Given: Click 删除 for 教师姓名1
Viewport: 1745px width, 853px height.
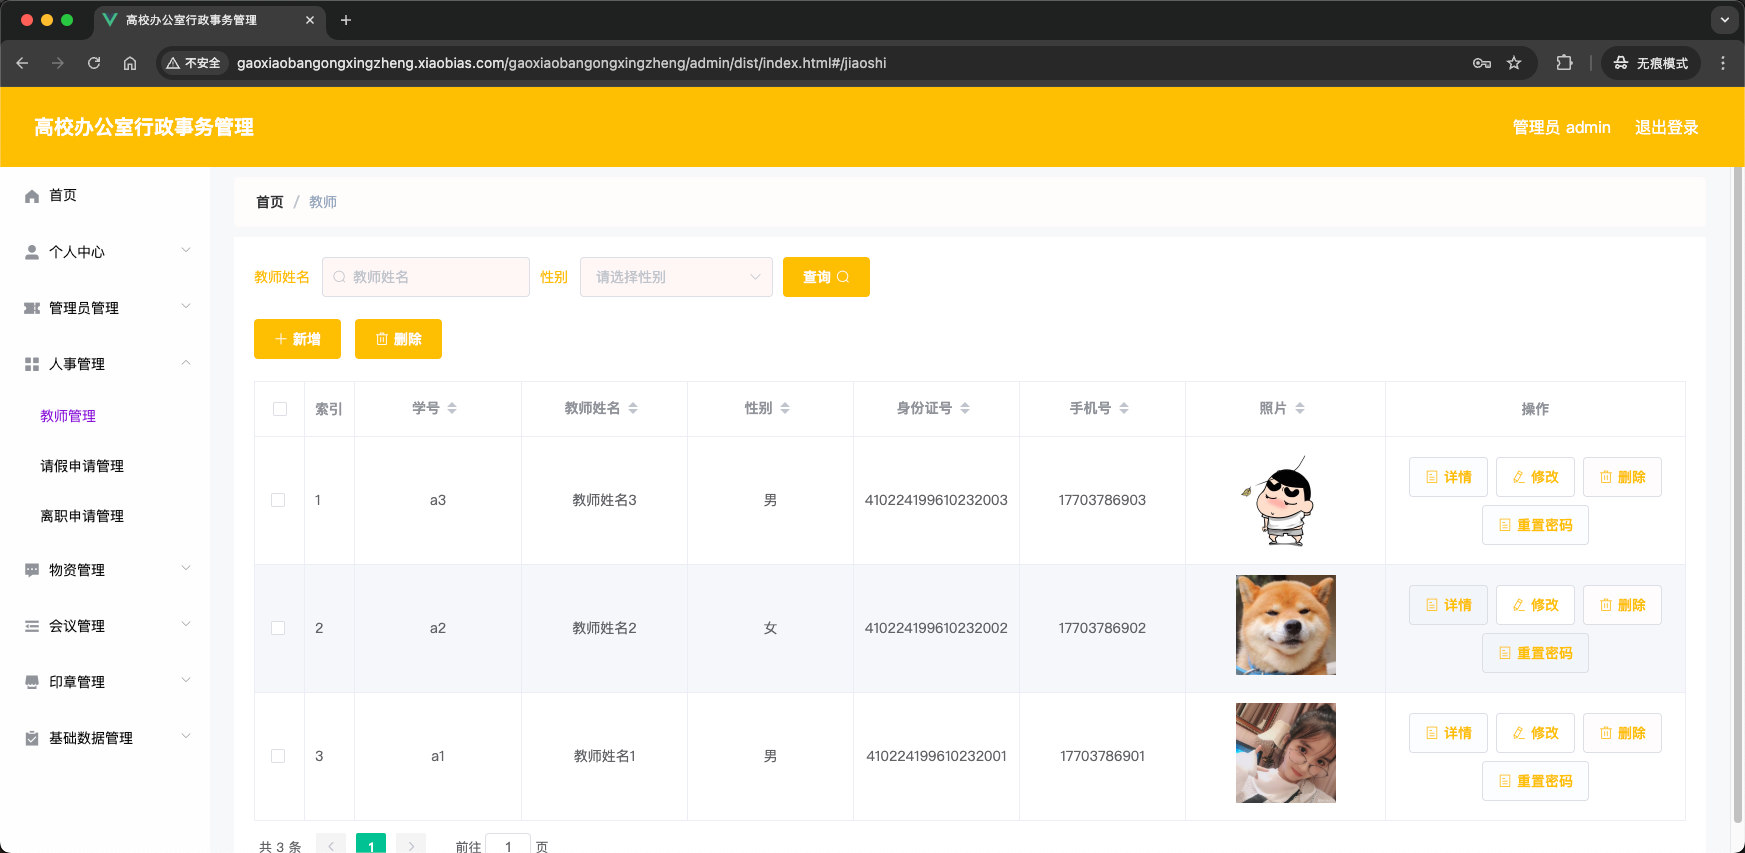Looking at the screenshot, I should [1622, 733].
